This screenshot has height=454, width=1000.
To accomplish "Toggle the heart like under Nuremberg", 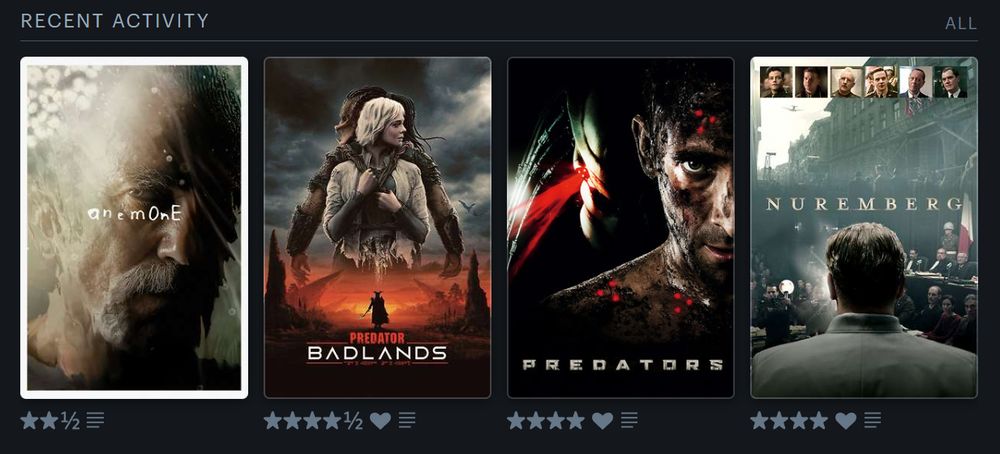I will click(846, 420).
